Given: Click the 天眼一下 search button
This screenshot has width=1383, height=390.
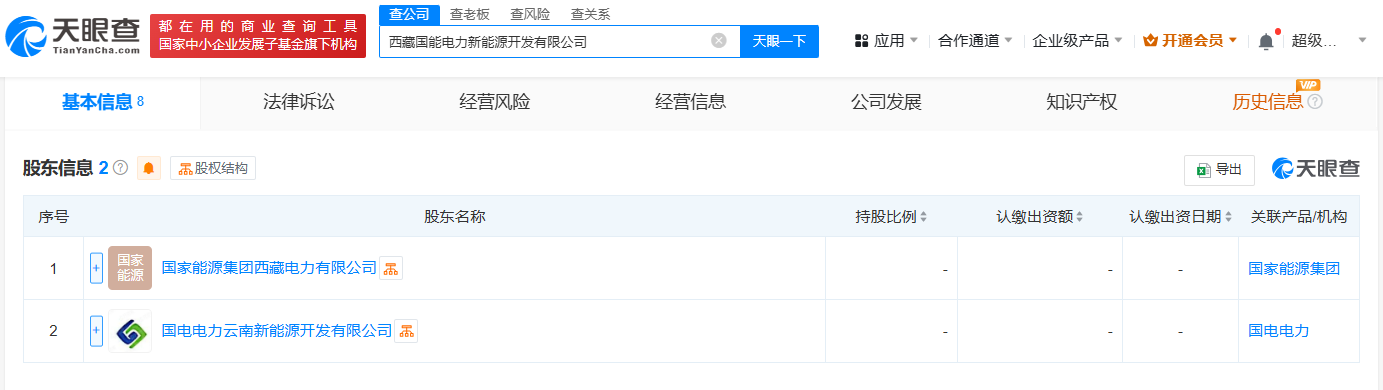Looking at the screenshot, I should [x=779, y=41].
